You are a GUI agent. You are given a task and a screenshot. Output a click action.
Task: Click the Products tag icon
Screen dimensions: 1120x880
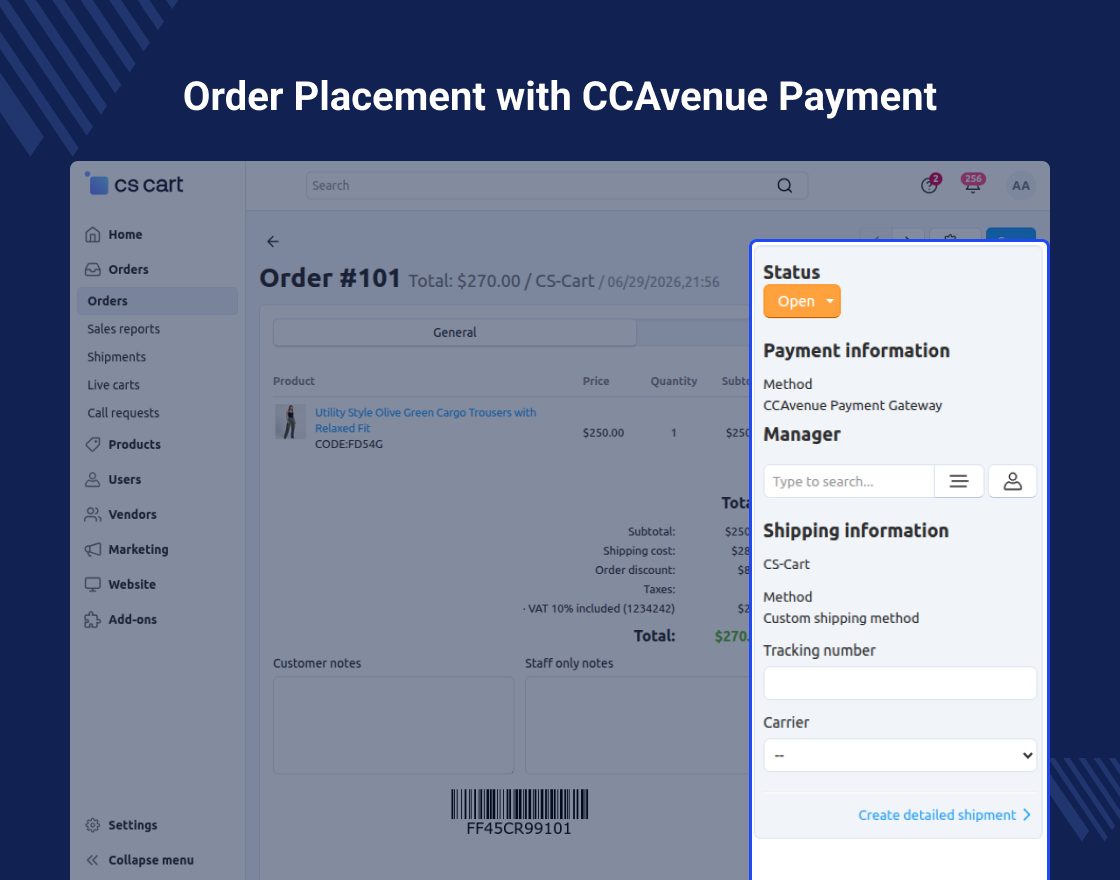click(x=92, y=444)
